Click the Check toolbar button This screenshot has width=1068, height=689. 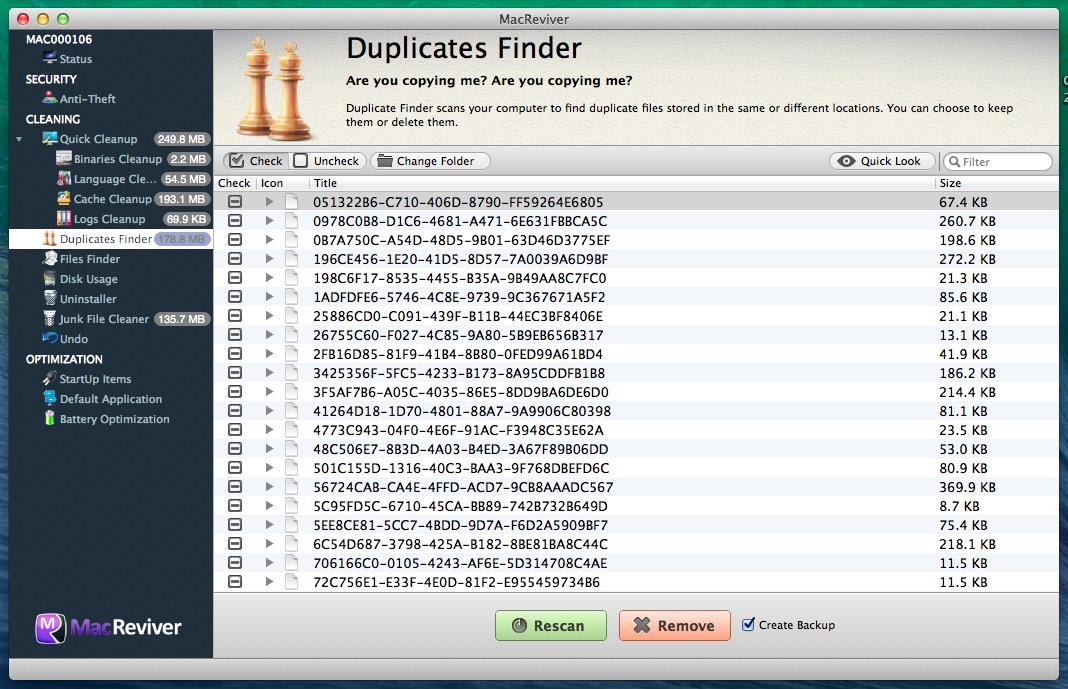click(256, 161)
